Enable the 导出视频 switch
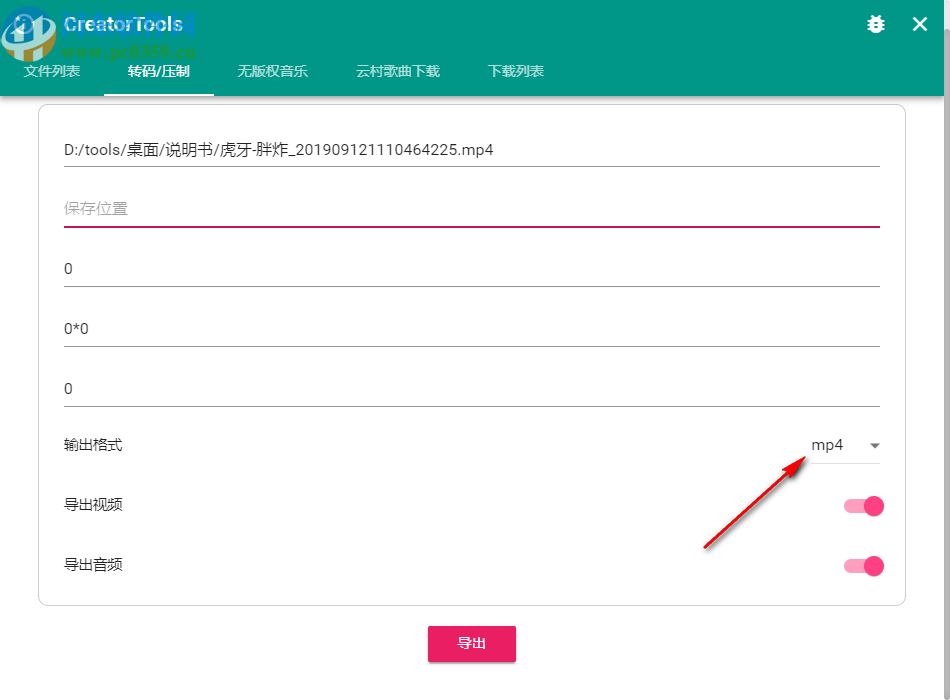This screenshot has height=700, width=950. (864, 505)
